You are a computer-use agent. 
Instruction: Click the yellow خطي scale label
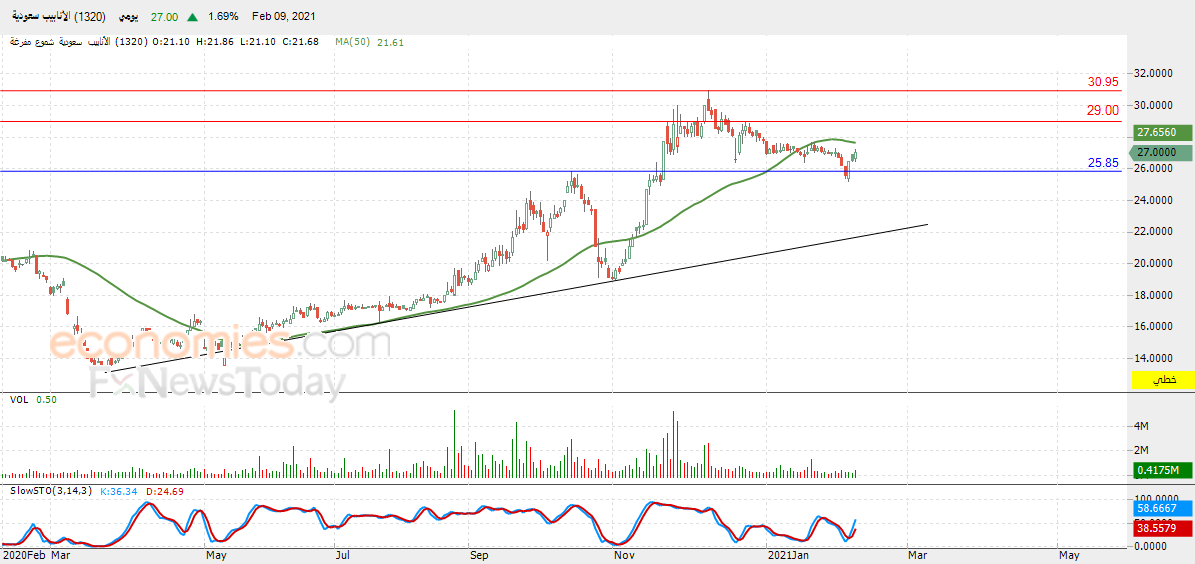(x=1161, y=379)
